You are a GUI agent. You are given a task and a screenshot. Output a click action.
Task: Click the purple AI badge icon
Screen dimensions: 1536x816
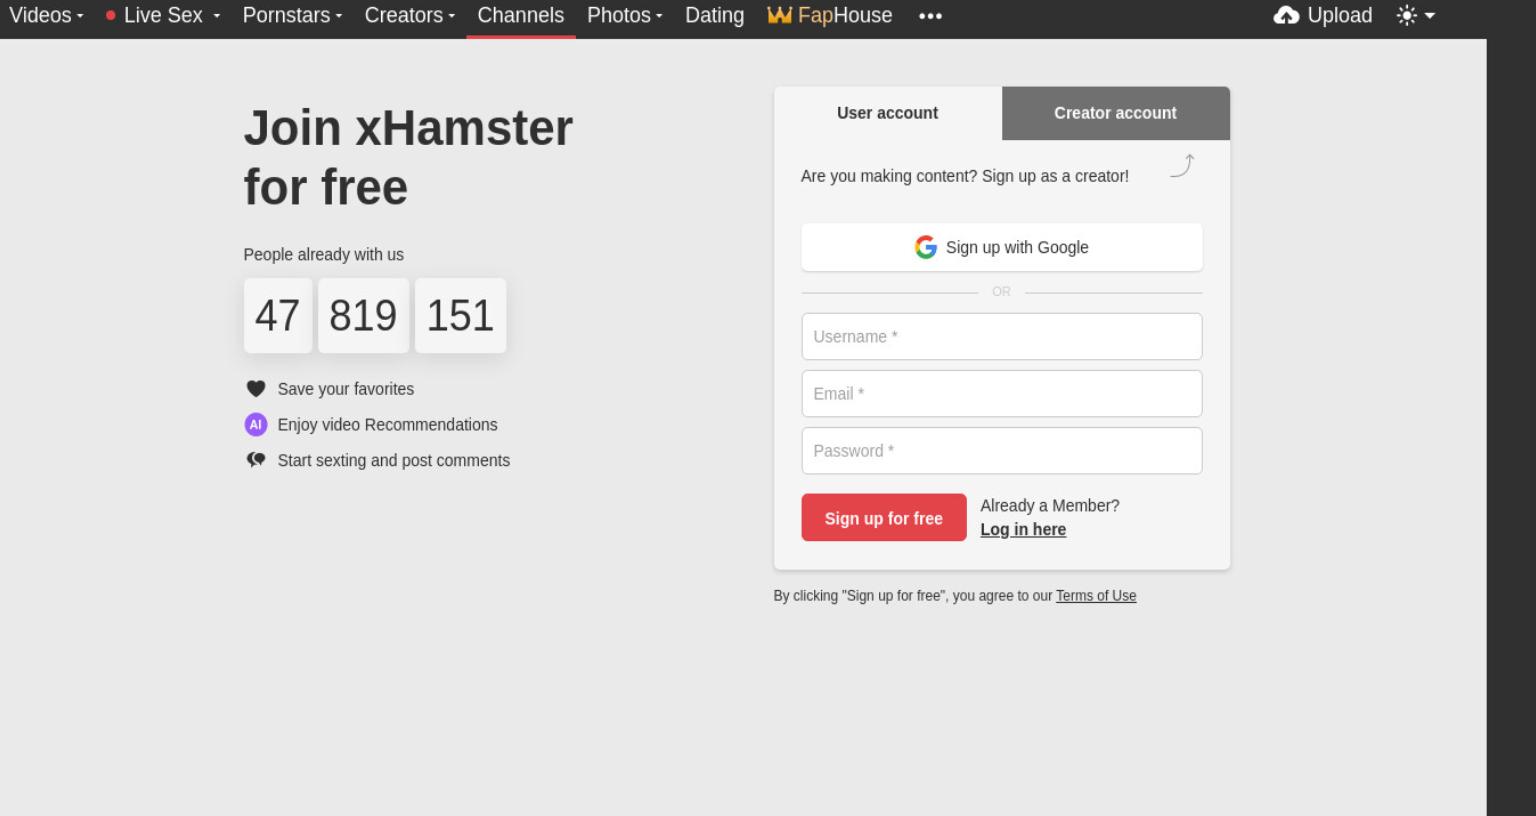pyautogui.click(x=256, y=425)
